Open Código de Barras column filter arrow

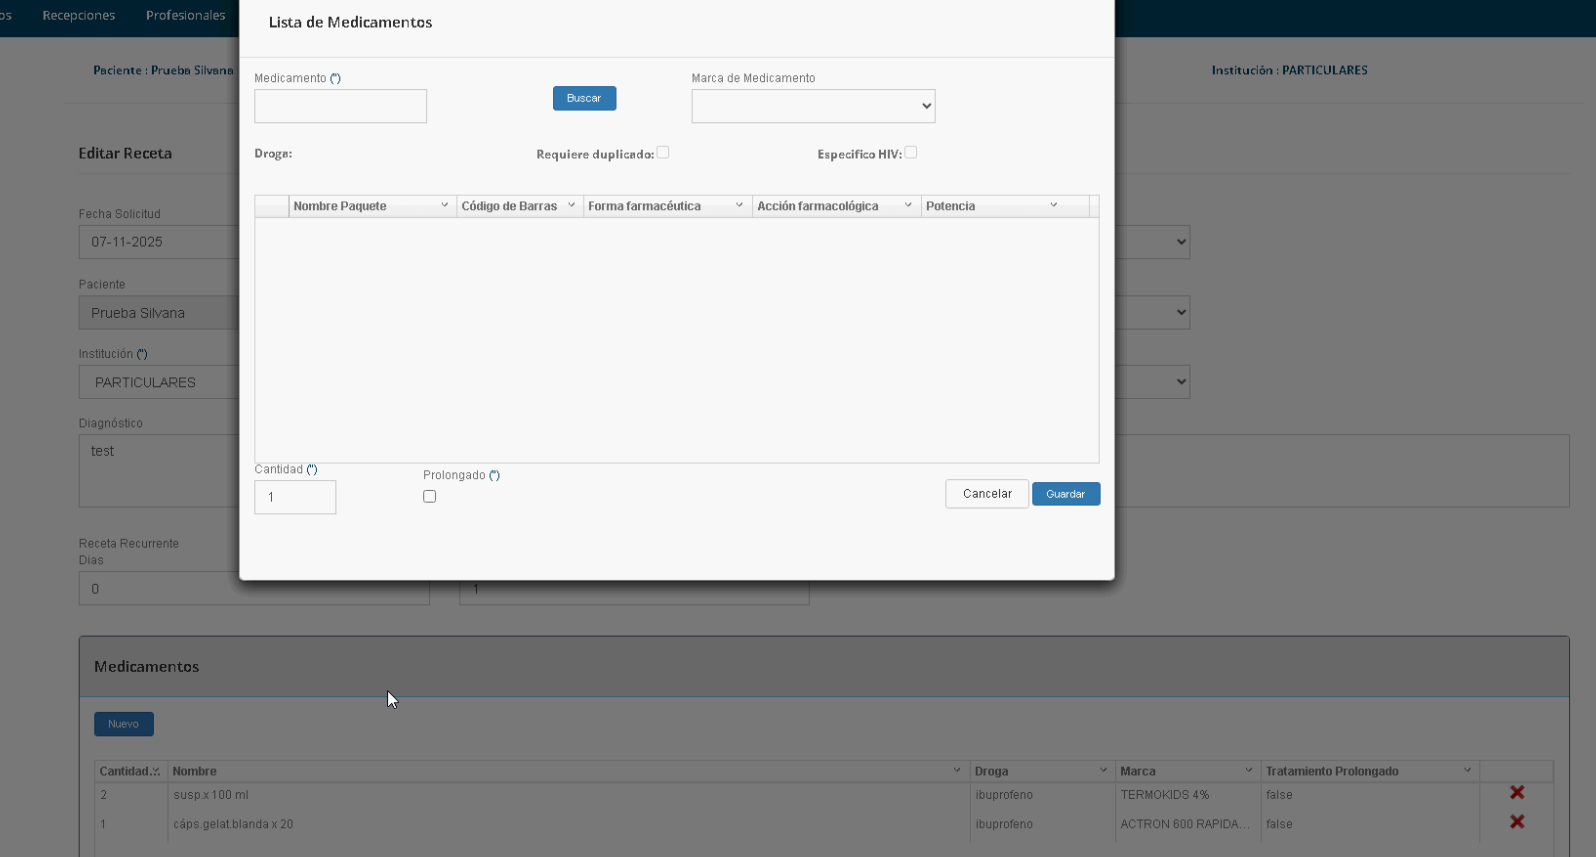point(571,205)
